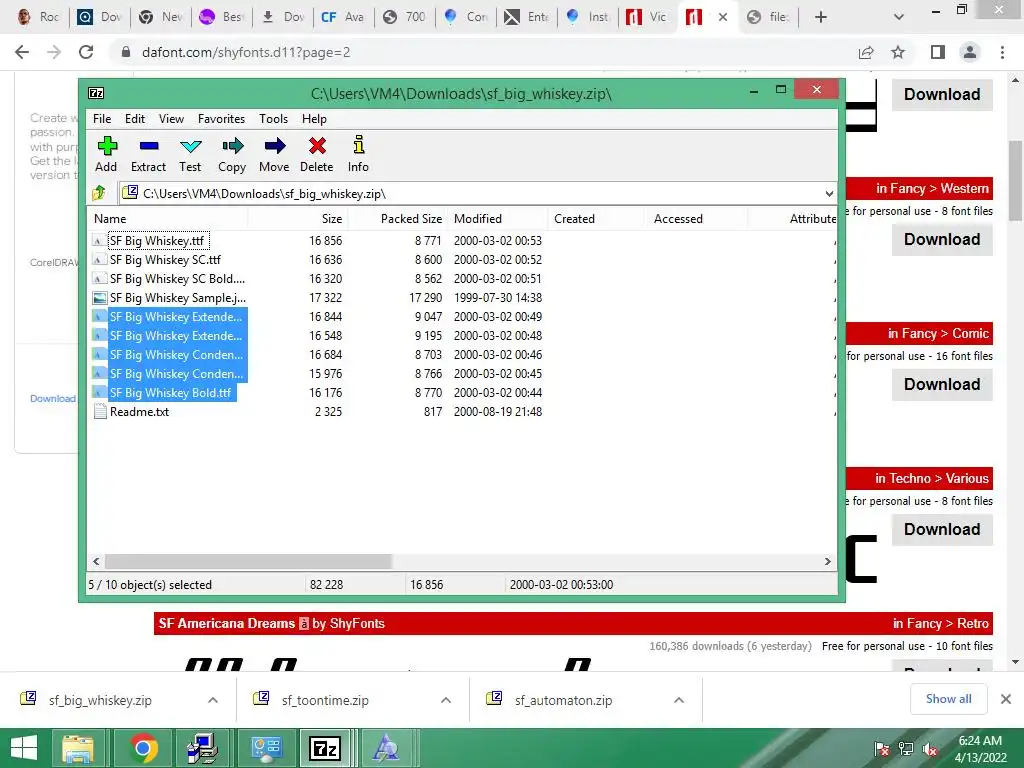Click the file list left scroll arrow
The width and height of the screenshot is (1024, 768).
click(x=97, y=562)
